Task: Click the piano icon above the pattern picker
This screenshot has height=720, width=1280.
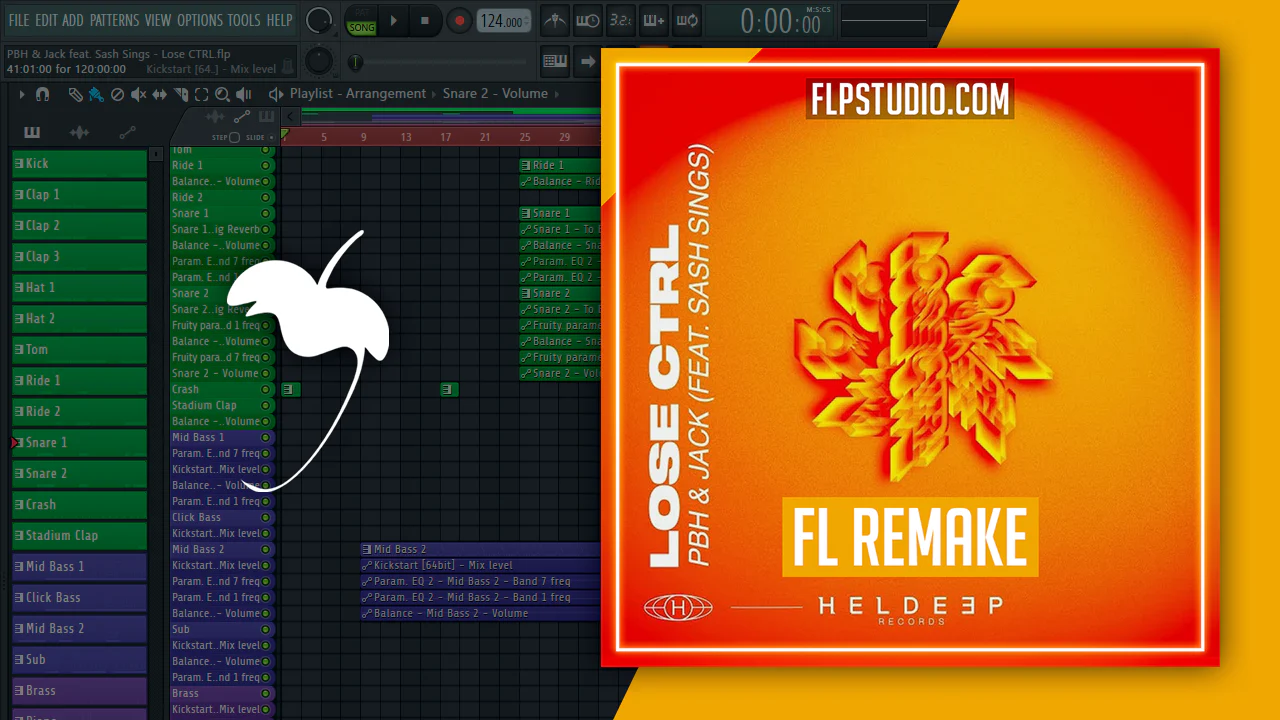Action: point(32,132)
